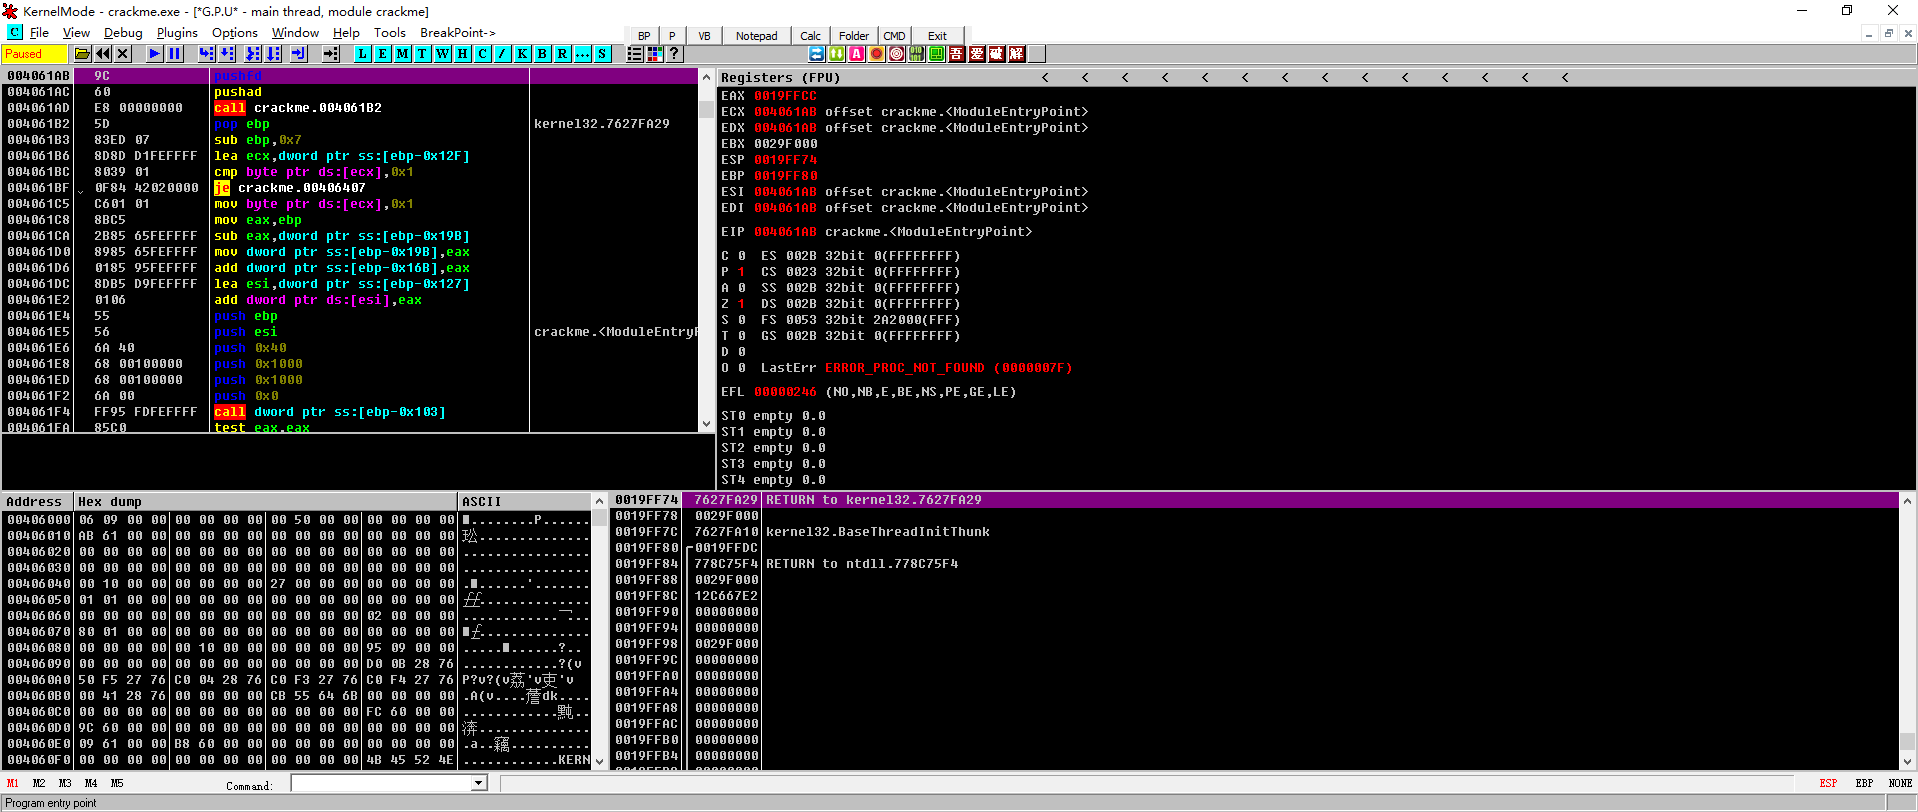This screenshot has width=1918, height=812.
Task: Click the question mark help icon
Action: tap(674, 54)
